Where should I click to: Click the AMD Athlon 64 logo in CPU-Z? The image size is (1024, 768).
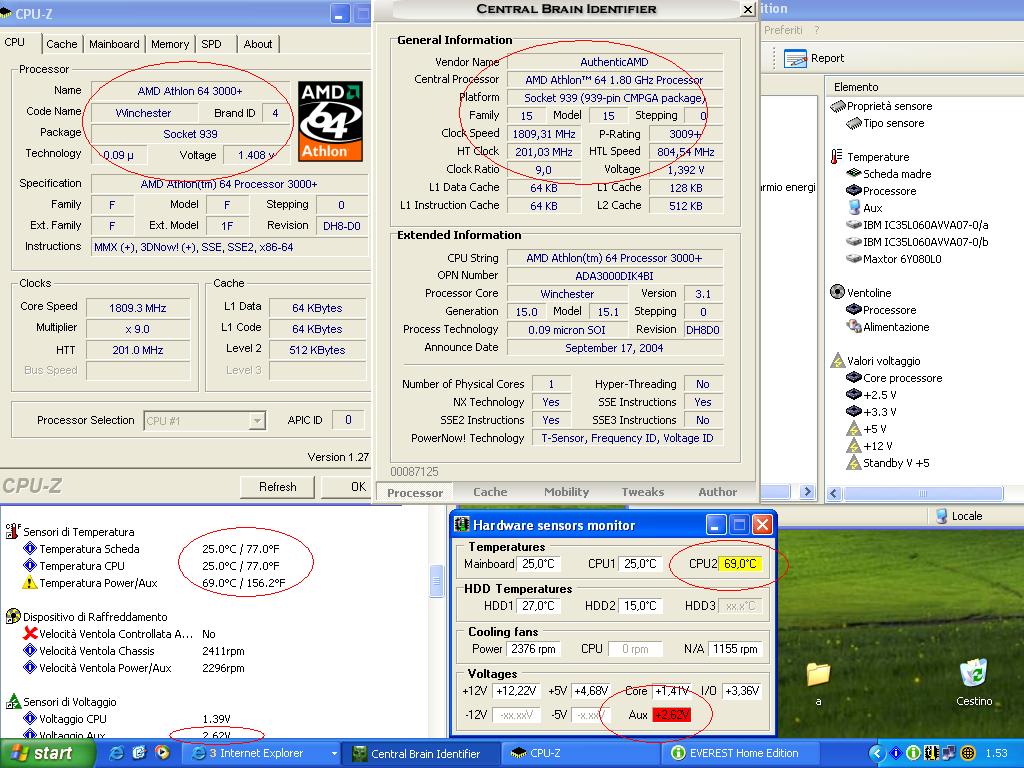pos(330,121)
